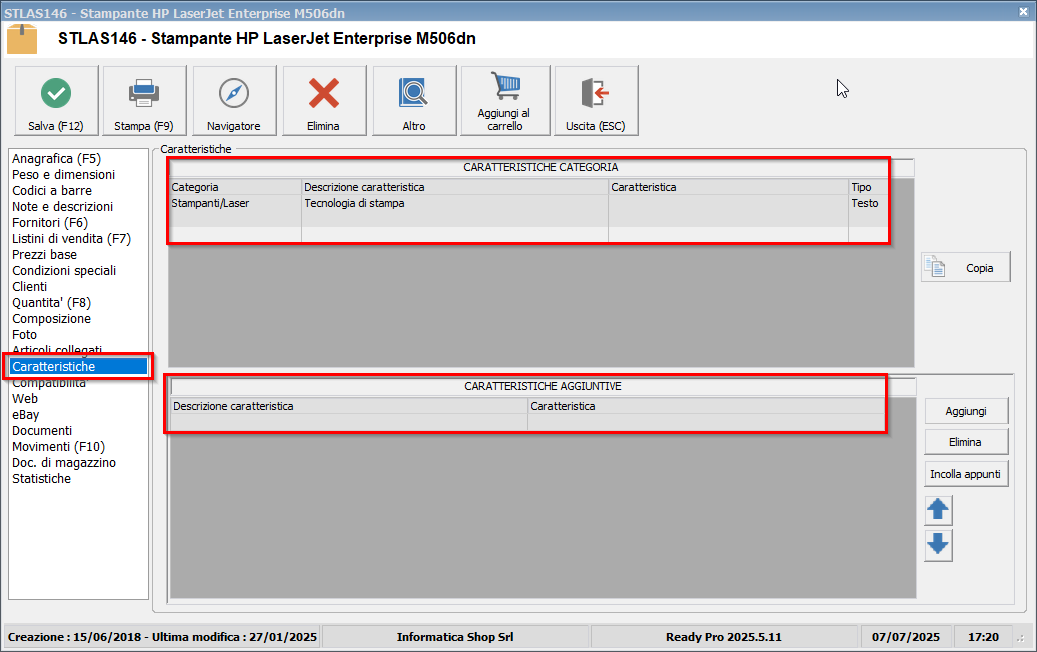1037x652 pixels.
Task: Click the Copia button with the documents icon
Action: (966, 267)
